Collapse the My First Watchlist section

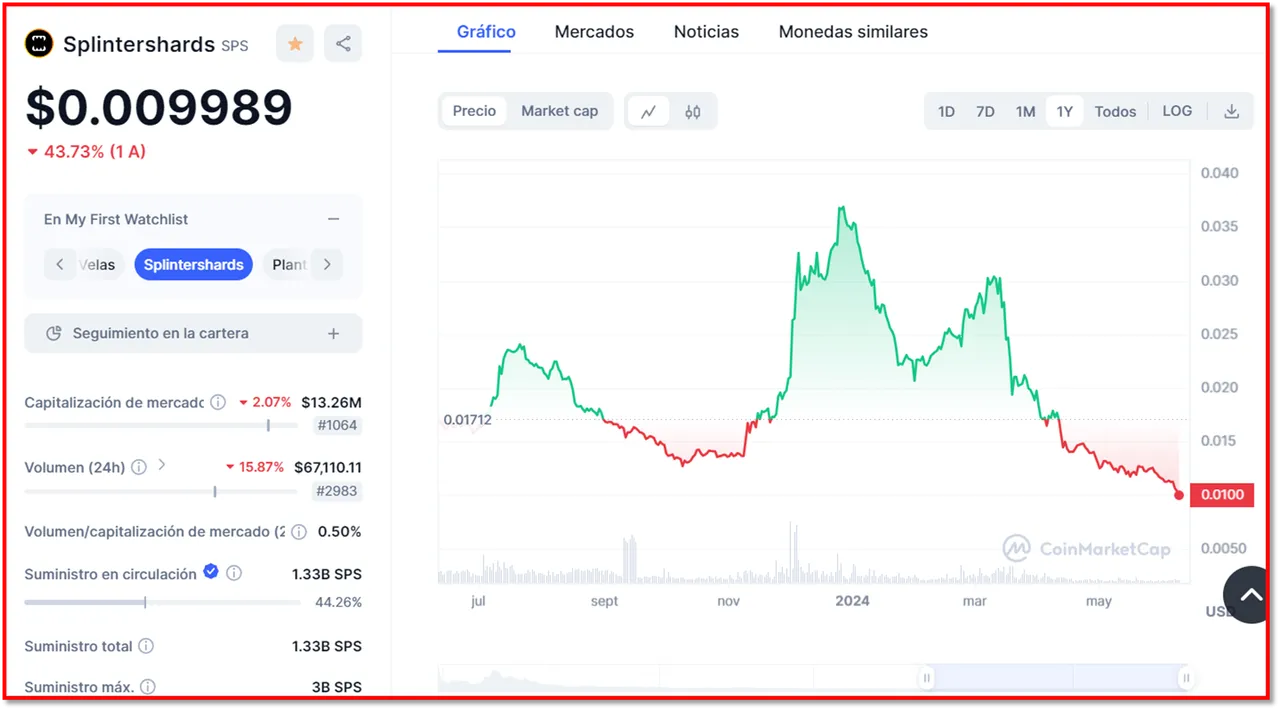(x=333, y=219)
